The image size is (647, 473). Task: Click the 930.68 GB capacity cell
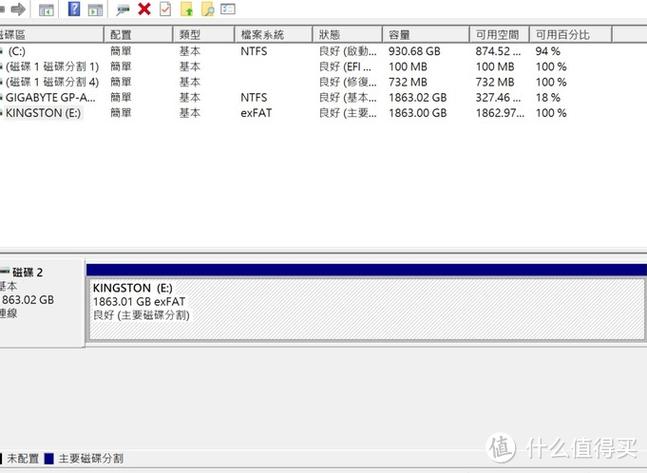pos(414,51)
